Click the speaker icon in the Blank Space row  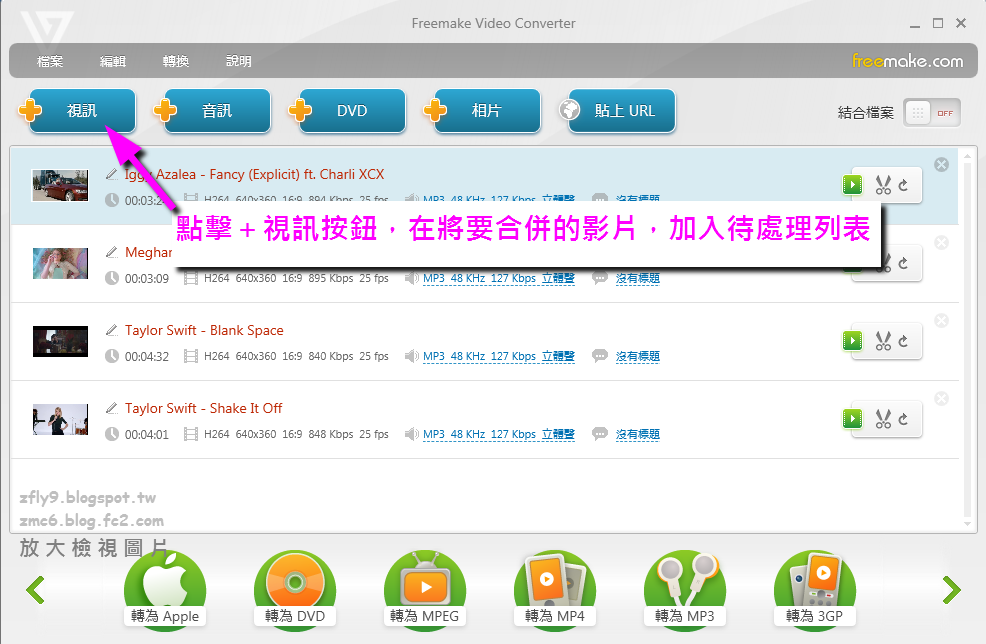click(x=411, y=357)
